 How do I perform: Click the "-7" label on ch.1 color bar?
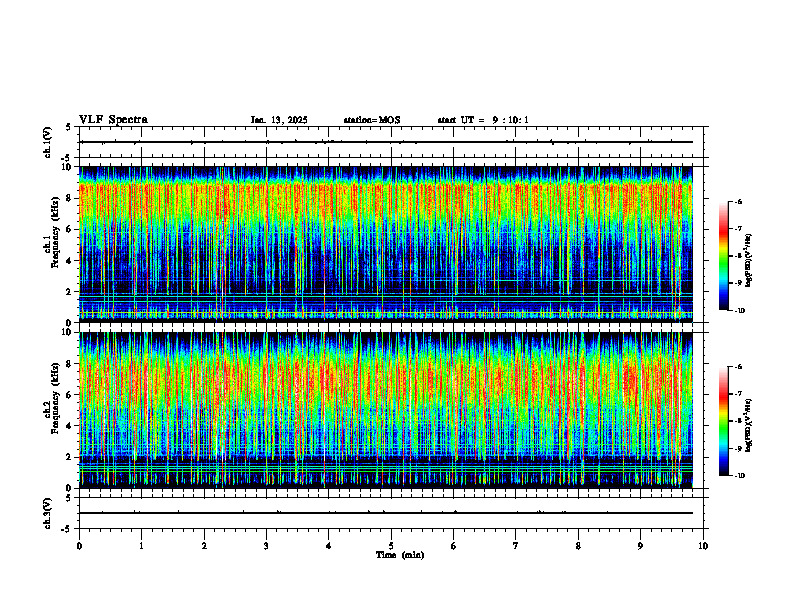point(738,229)
